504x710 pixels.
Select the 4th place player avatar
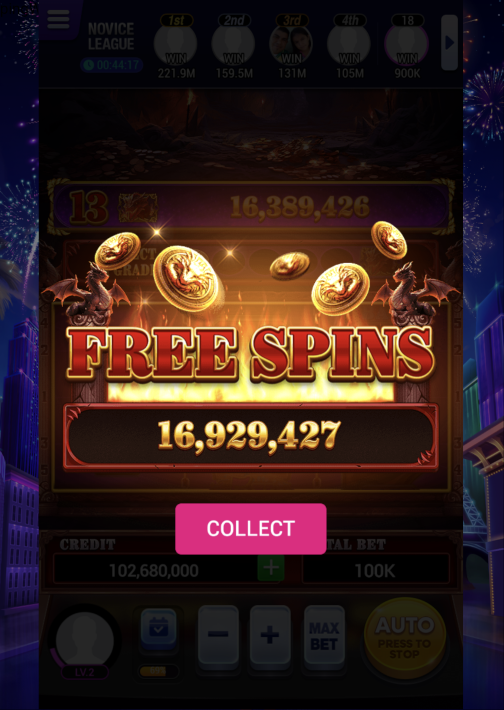pyautogui.click(x=349, y=45)
